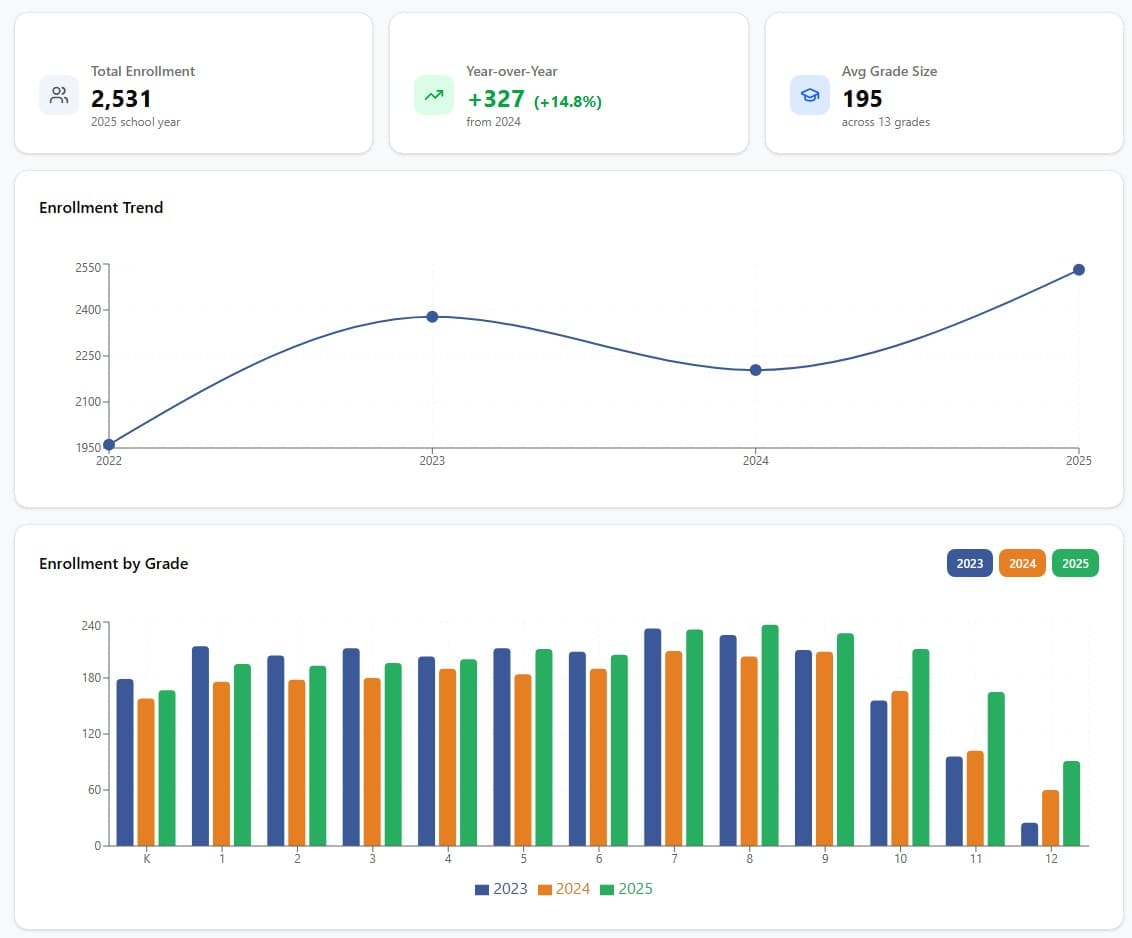Click the green 2025 bar for grade 10
The image size is (1132, 938).
921,747
